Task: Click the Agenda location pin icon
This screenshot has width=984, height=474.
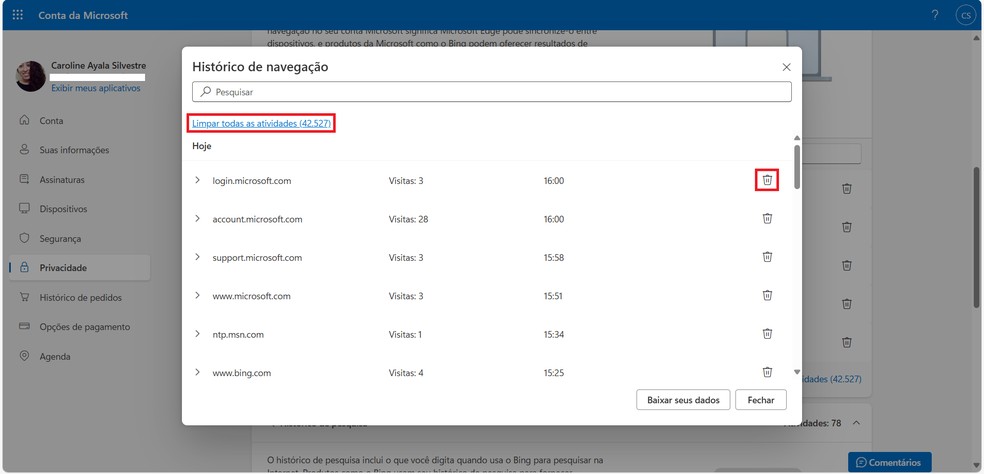Action: coord(24,356)
